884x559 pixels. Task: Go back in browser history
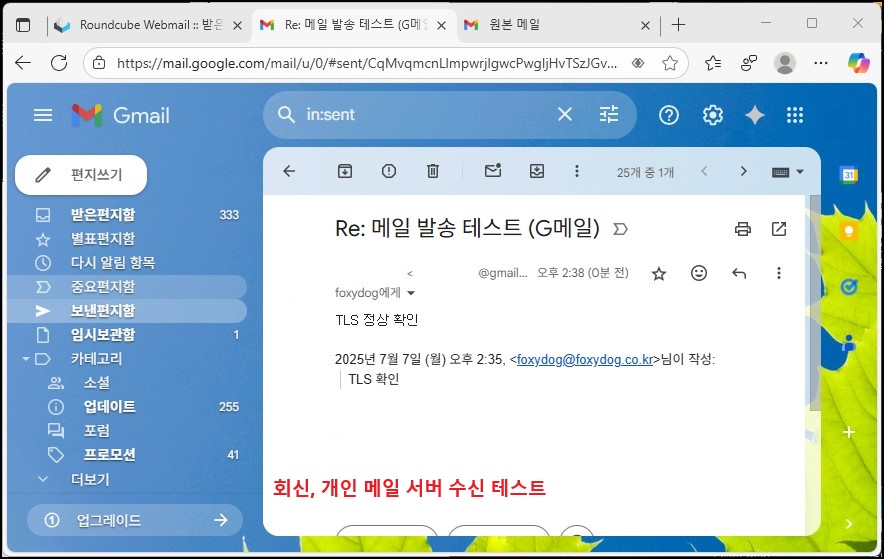(x=23, y=63)
